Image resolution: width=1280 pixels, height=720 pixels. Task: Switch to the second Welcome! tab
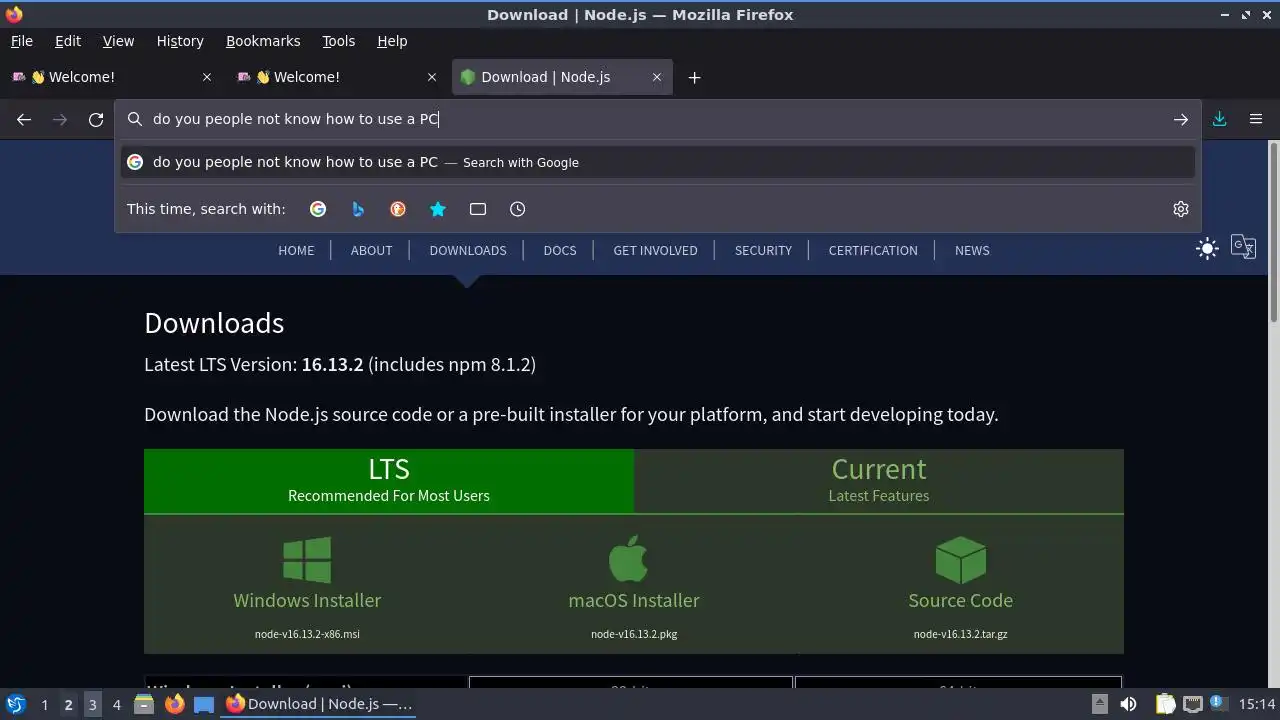click(x=335, y=77)
